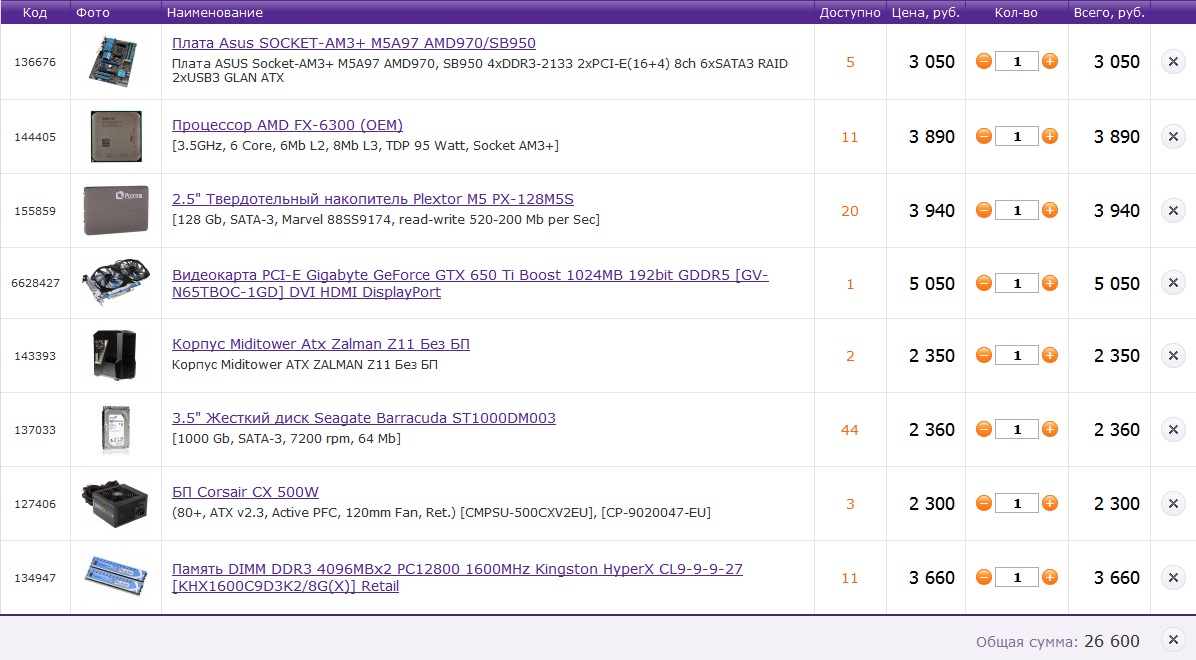Click quantity field for Corsair CX 500W
Viewport: 1196px width, 660px height.
point(1017,504)
